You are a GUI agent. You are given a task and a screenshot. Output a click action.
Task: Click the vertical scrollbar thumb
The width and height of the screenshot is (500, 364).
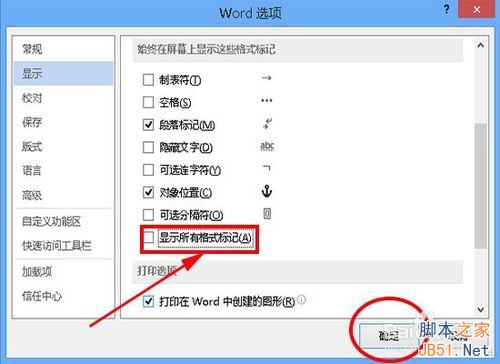click(480, 186)
